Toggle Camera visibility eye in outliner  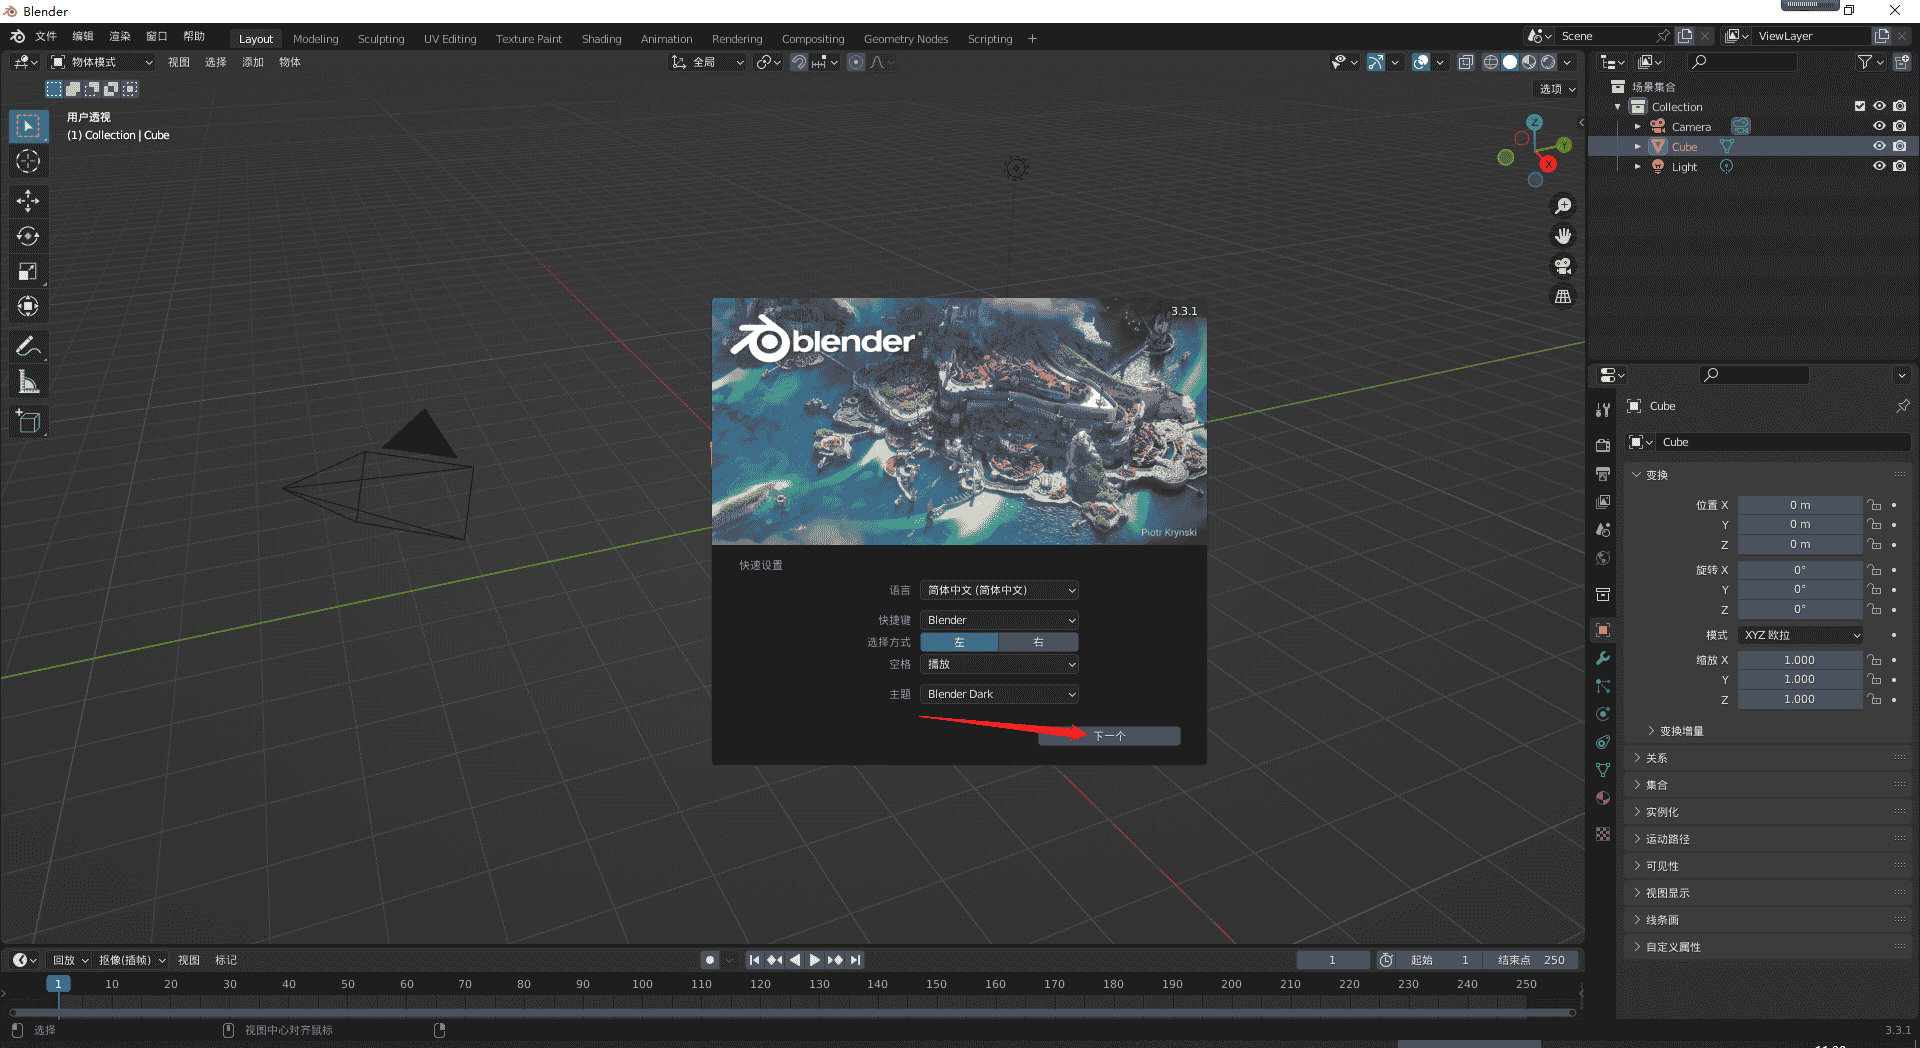click(1879, 126)
